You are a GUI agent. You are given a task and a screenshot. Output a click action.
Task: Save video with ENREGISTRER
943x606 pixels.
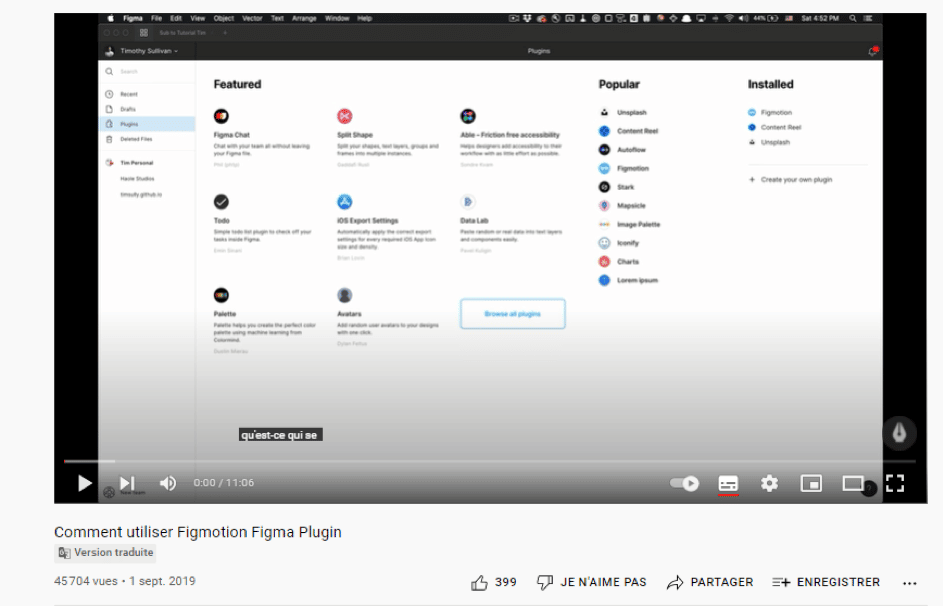coord(826,582)
